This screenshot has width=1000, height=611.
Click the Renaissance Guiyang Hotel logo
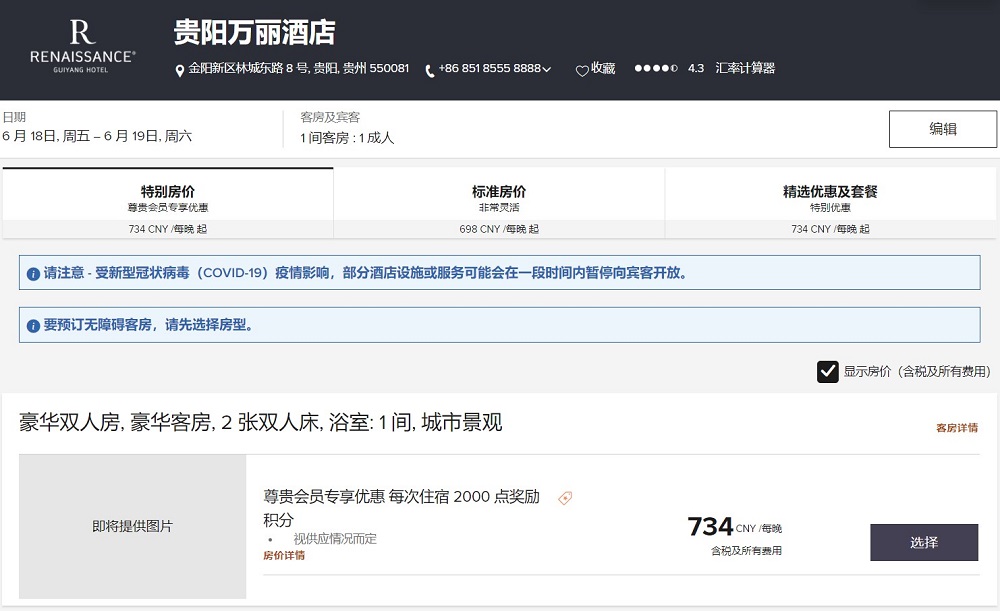tap(82, 46)
